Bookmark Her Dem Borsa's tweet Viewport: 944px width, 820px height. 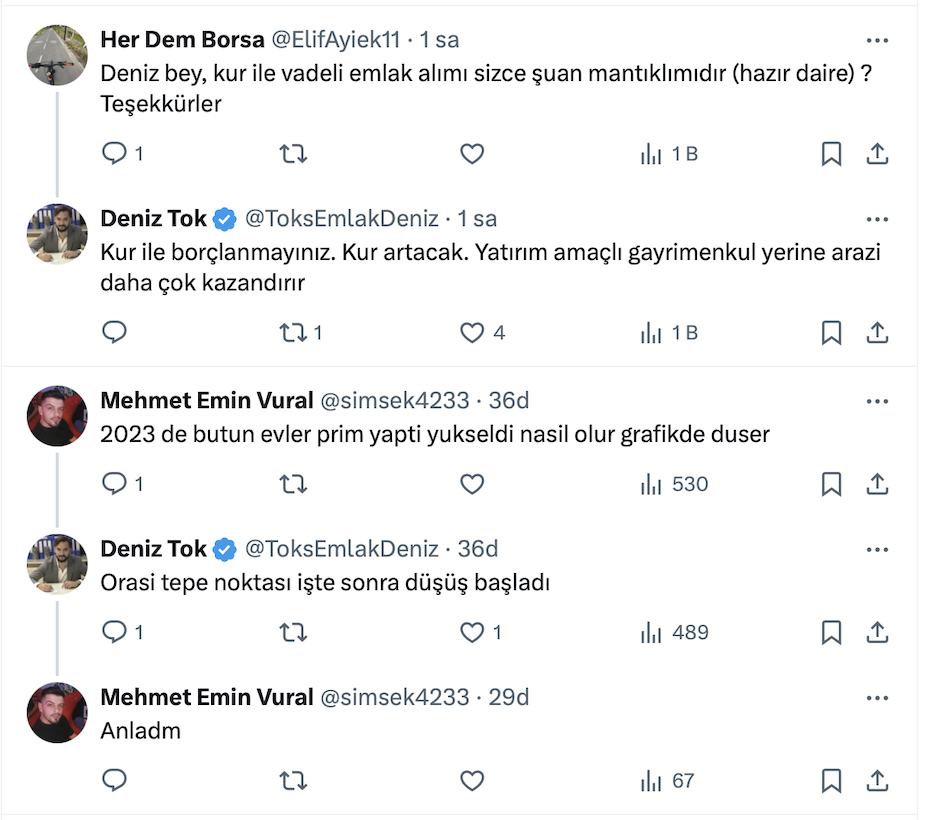point(831,154)
